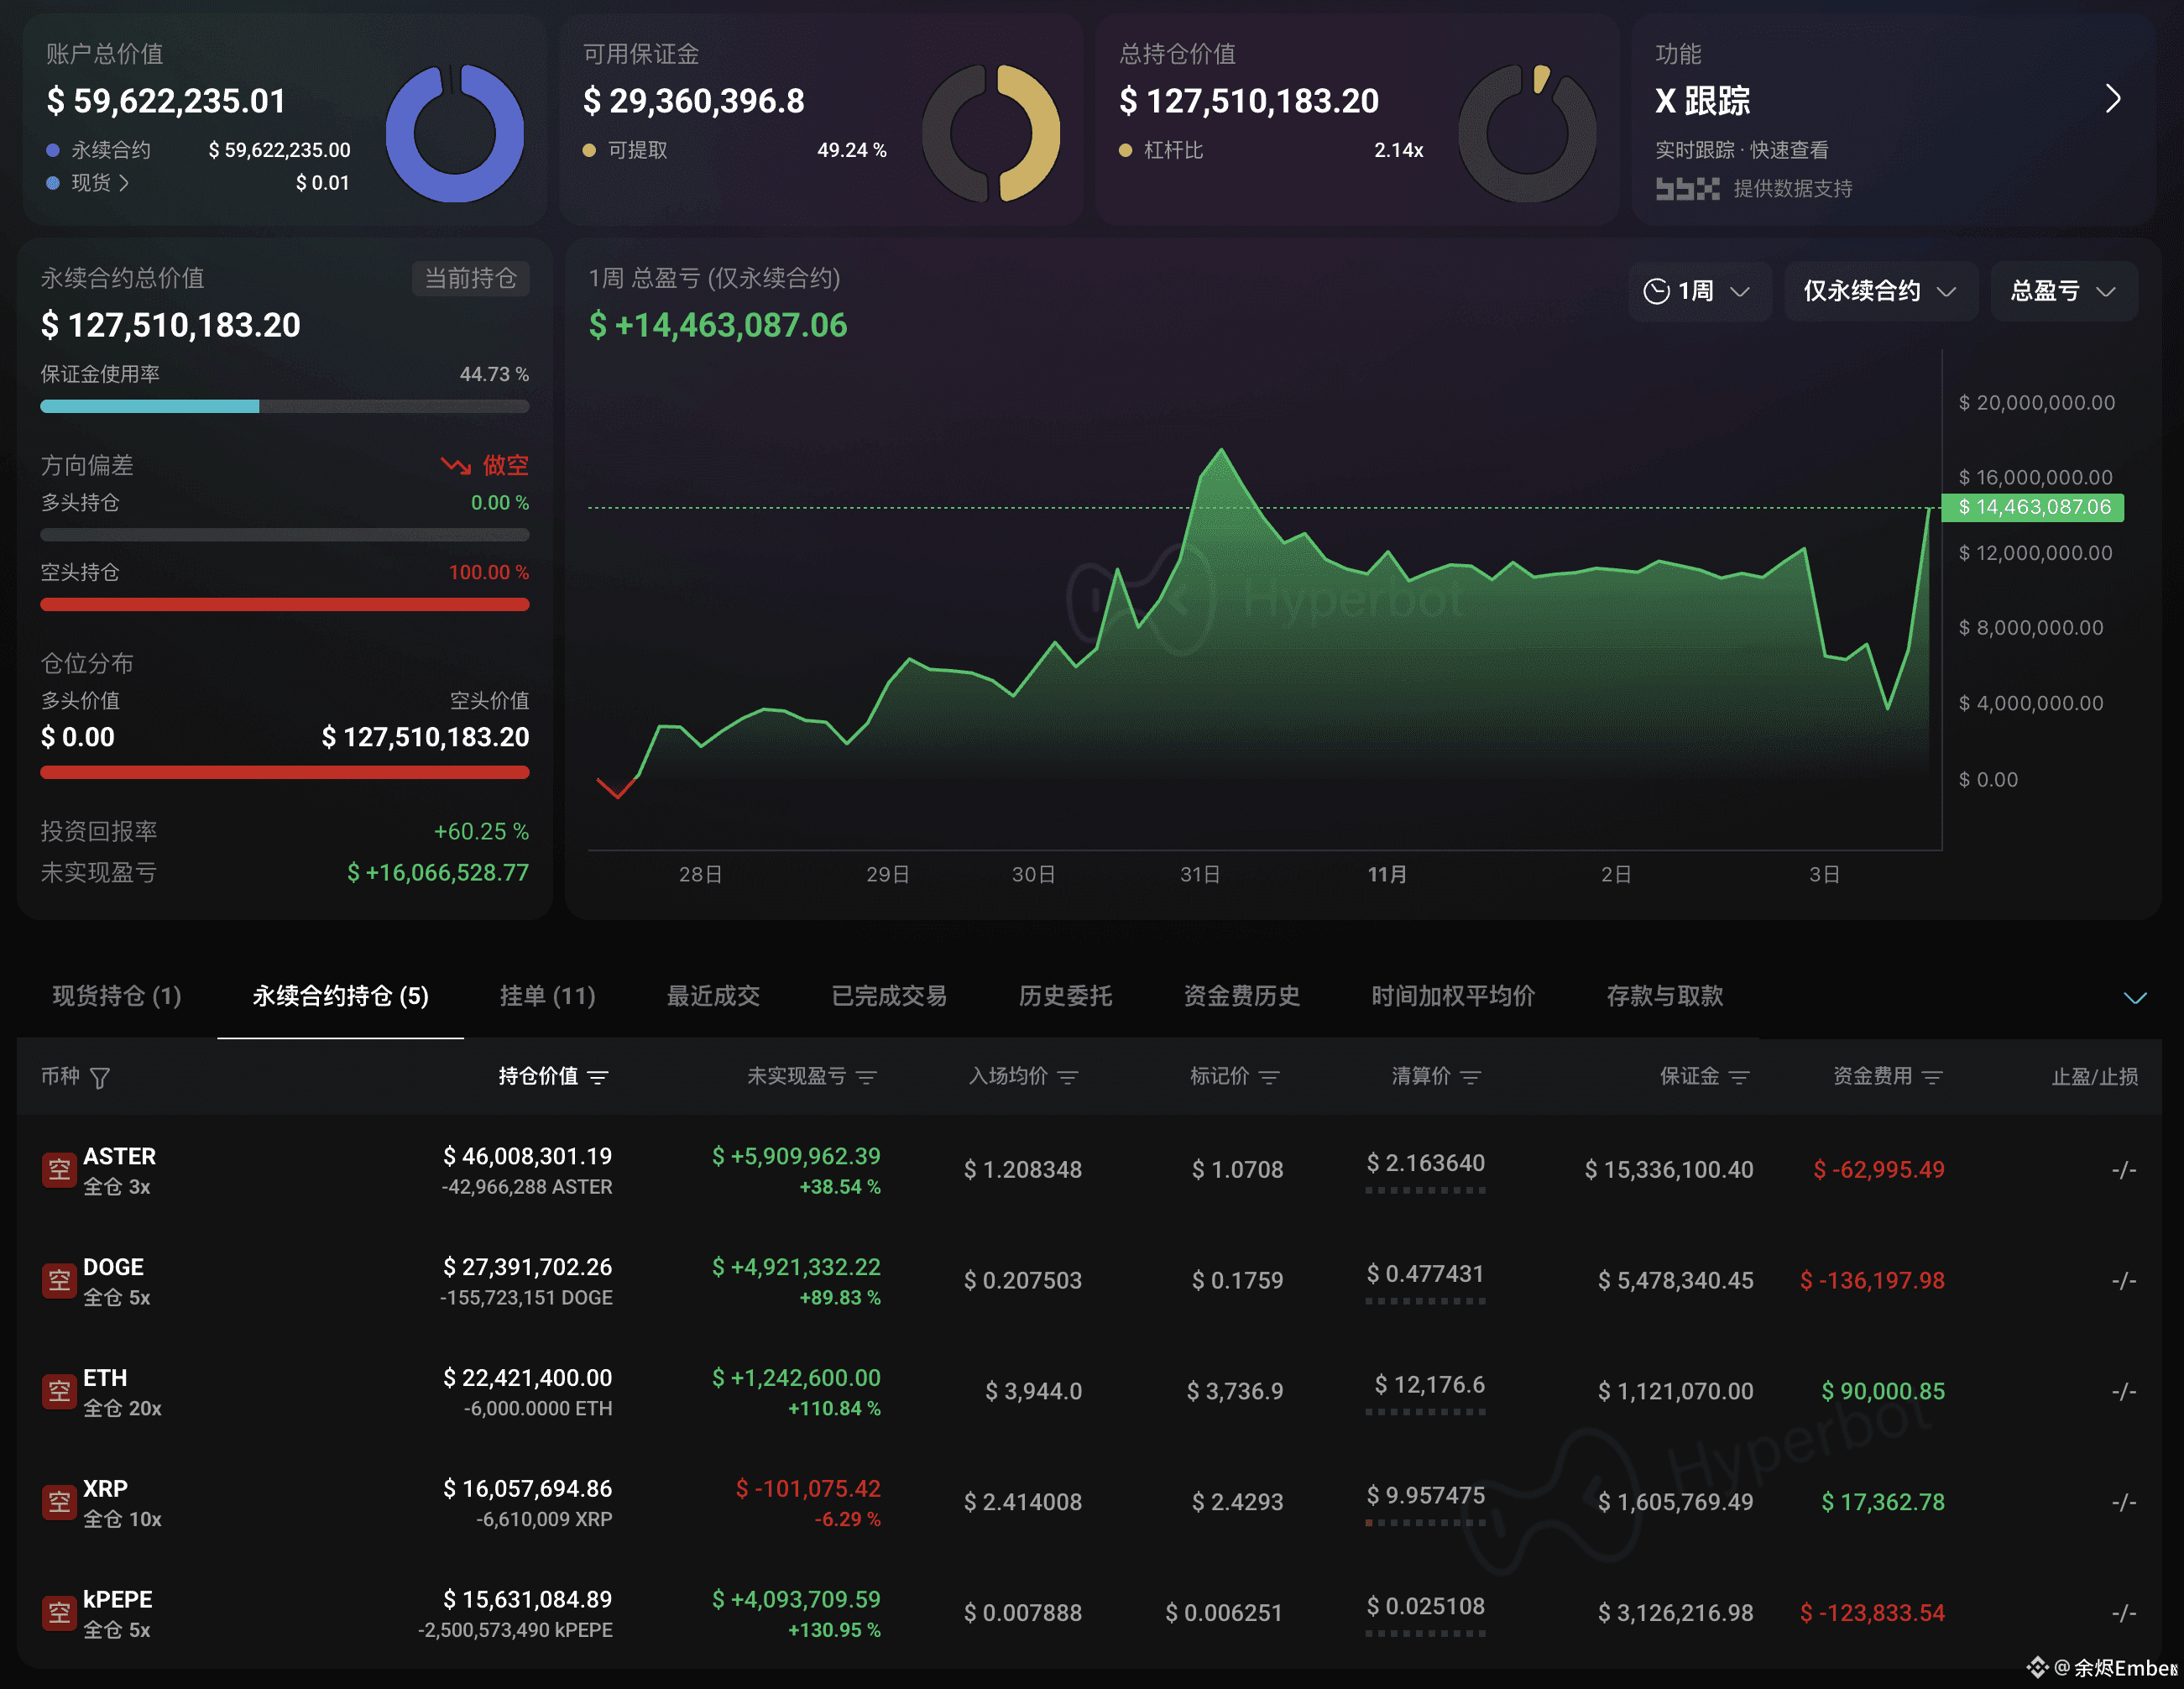Sort by entry price column icon

pyautogui.click(x=1068, y=1077)
